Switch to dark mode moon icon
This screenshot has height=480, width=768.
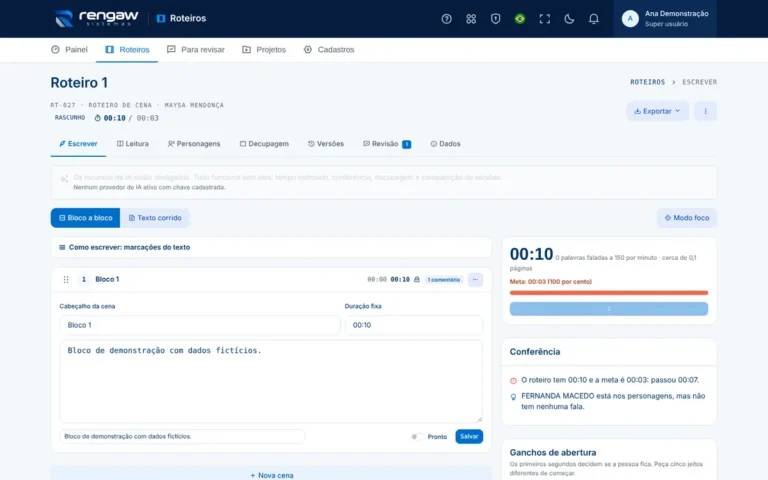[x=569, y=19]
